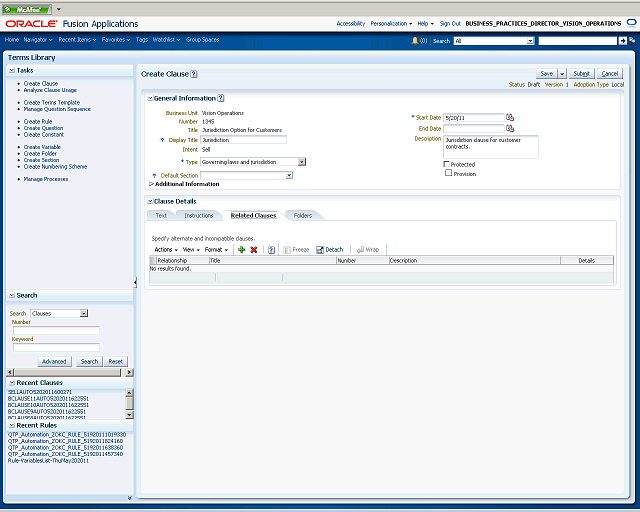
Task: Open the View menu in table toolbar
Action: click(191, 249)
